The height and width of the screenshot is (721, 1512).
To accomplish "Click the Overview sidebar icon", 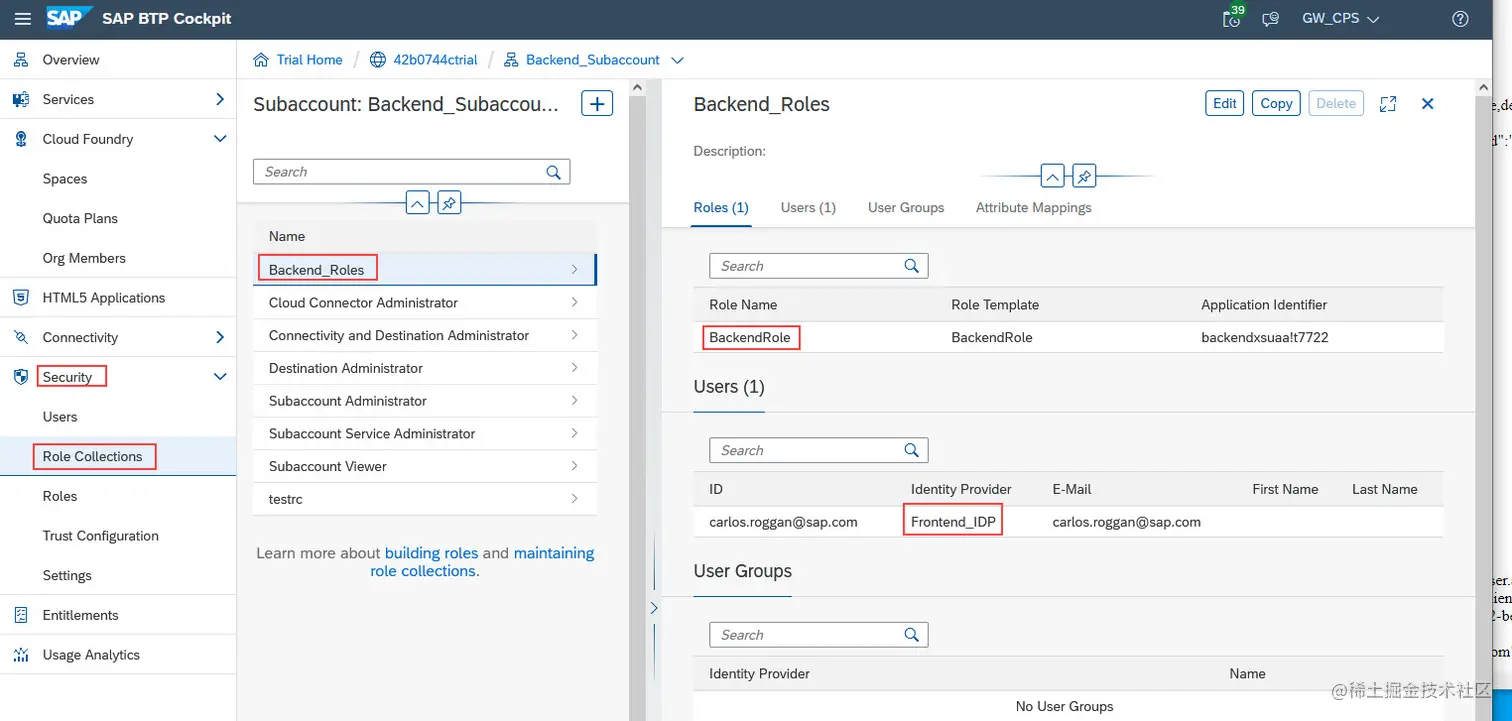I will coord(21,60).
